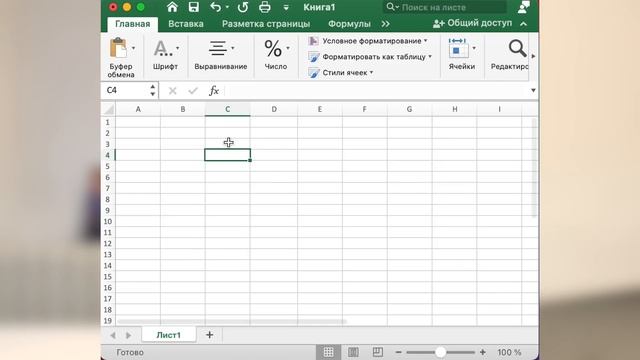Select the Лист1 sheet tab
The height and width of the screenshot is (360, 640).
point(169,335)
